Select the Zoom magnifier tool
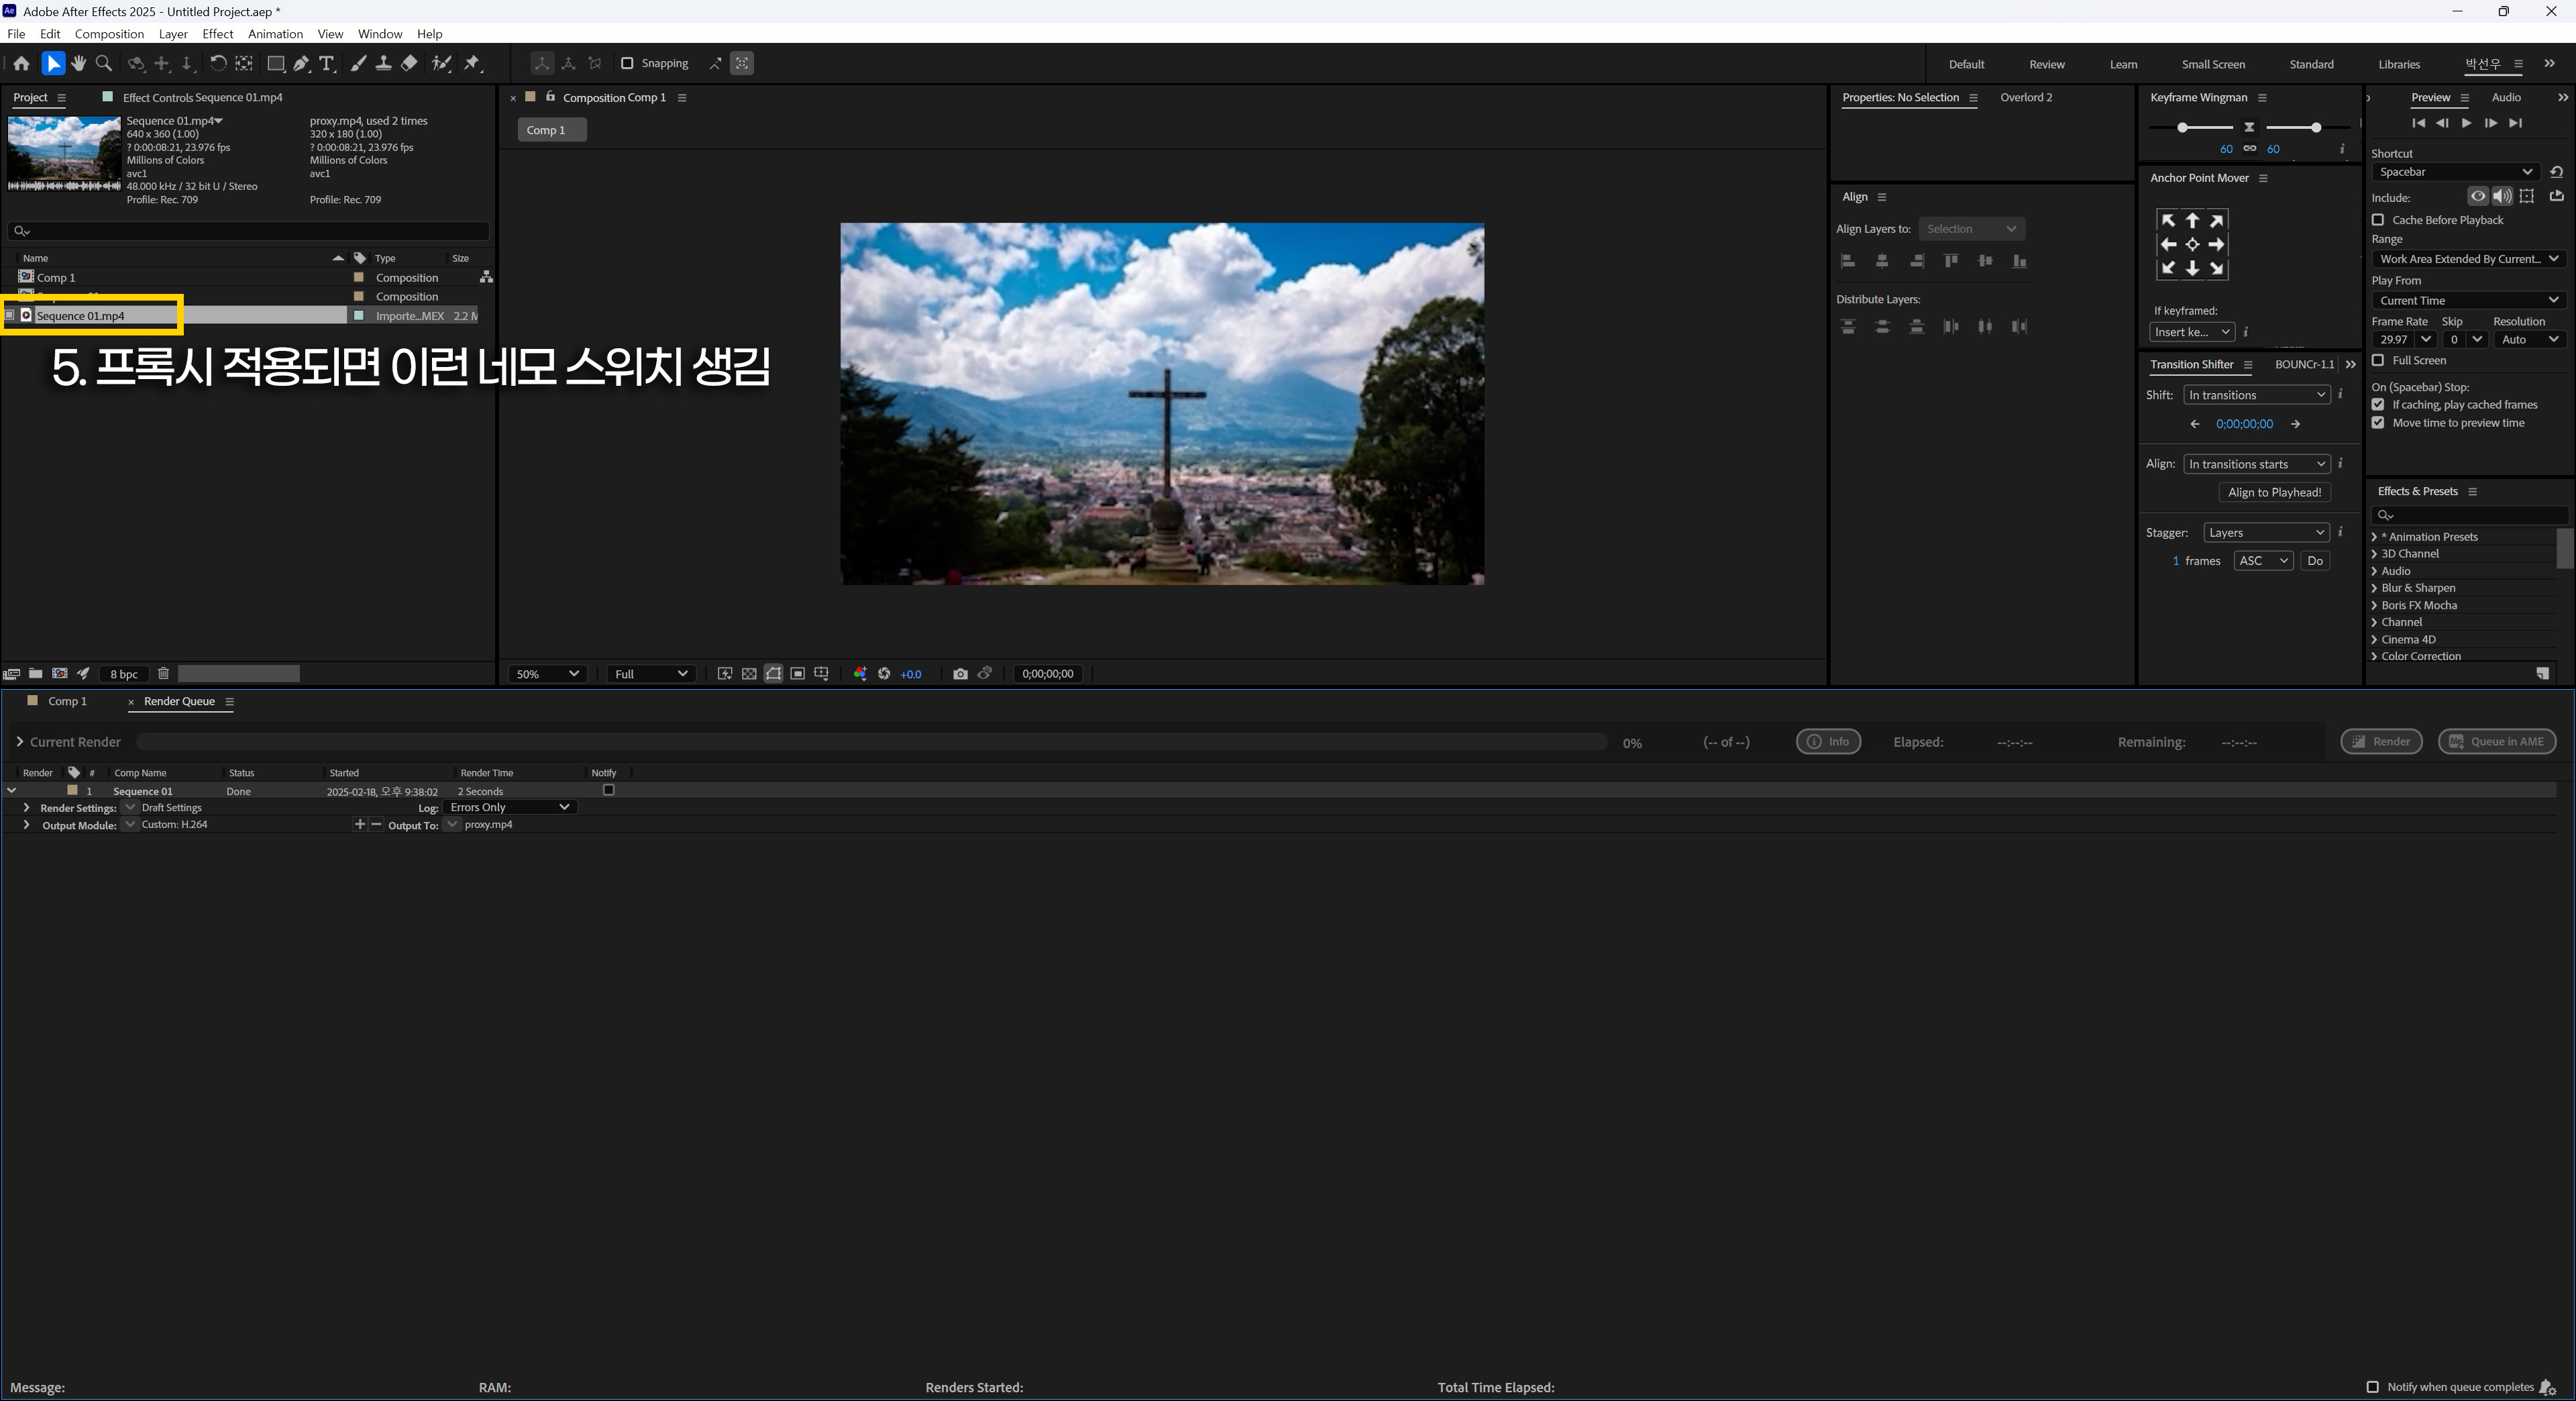 [x=103, y=63]
